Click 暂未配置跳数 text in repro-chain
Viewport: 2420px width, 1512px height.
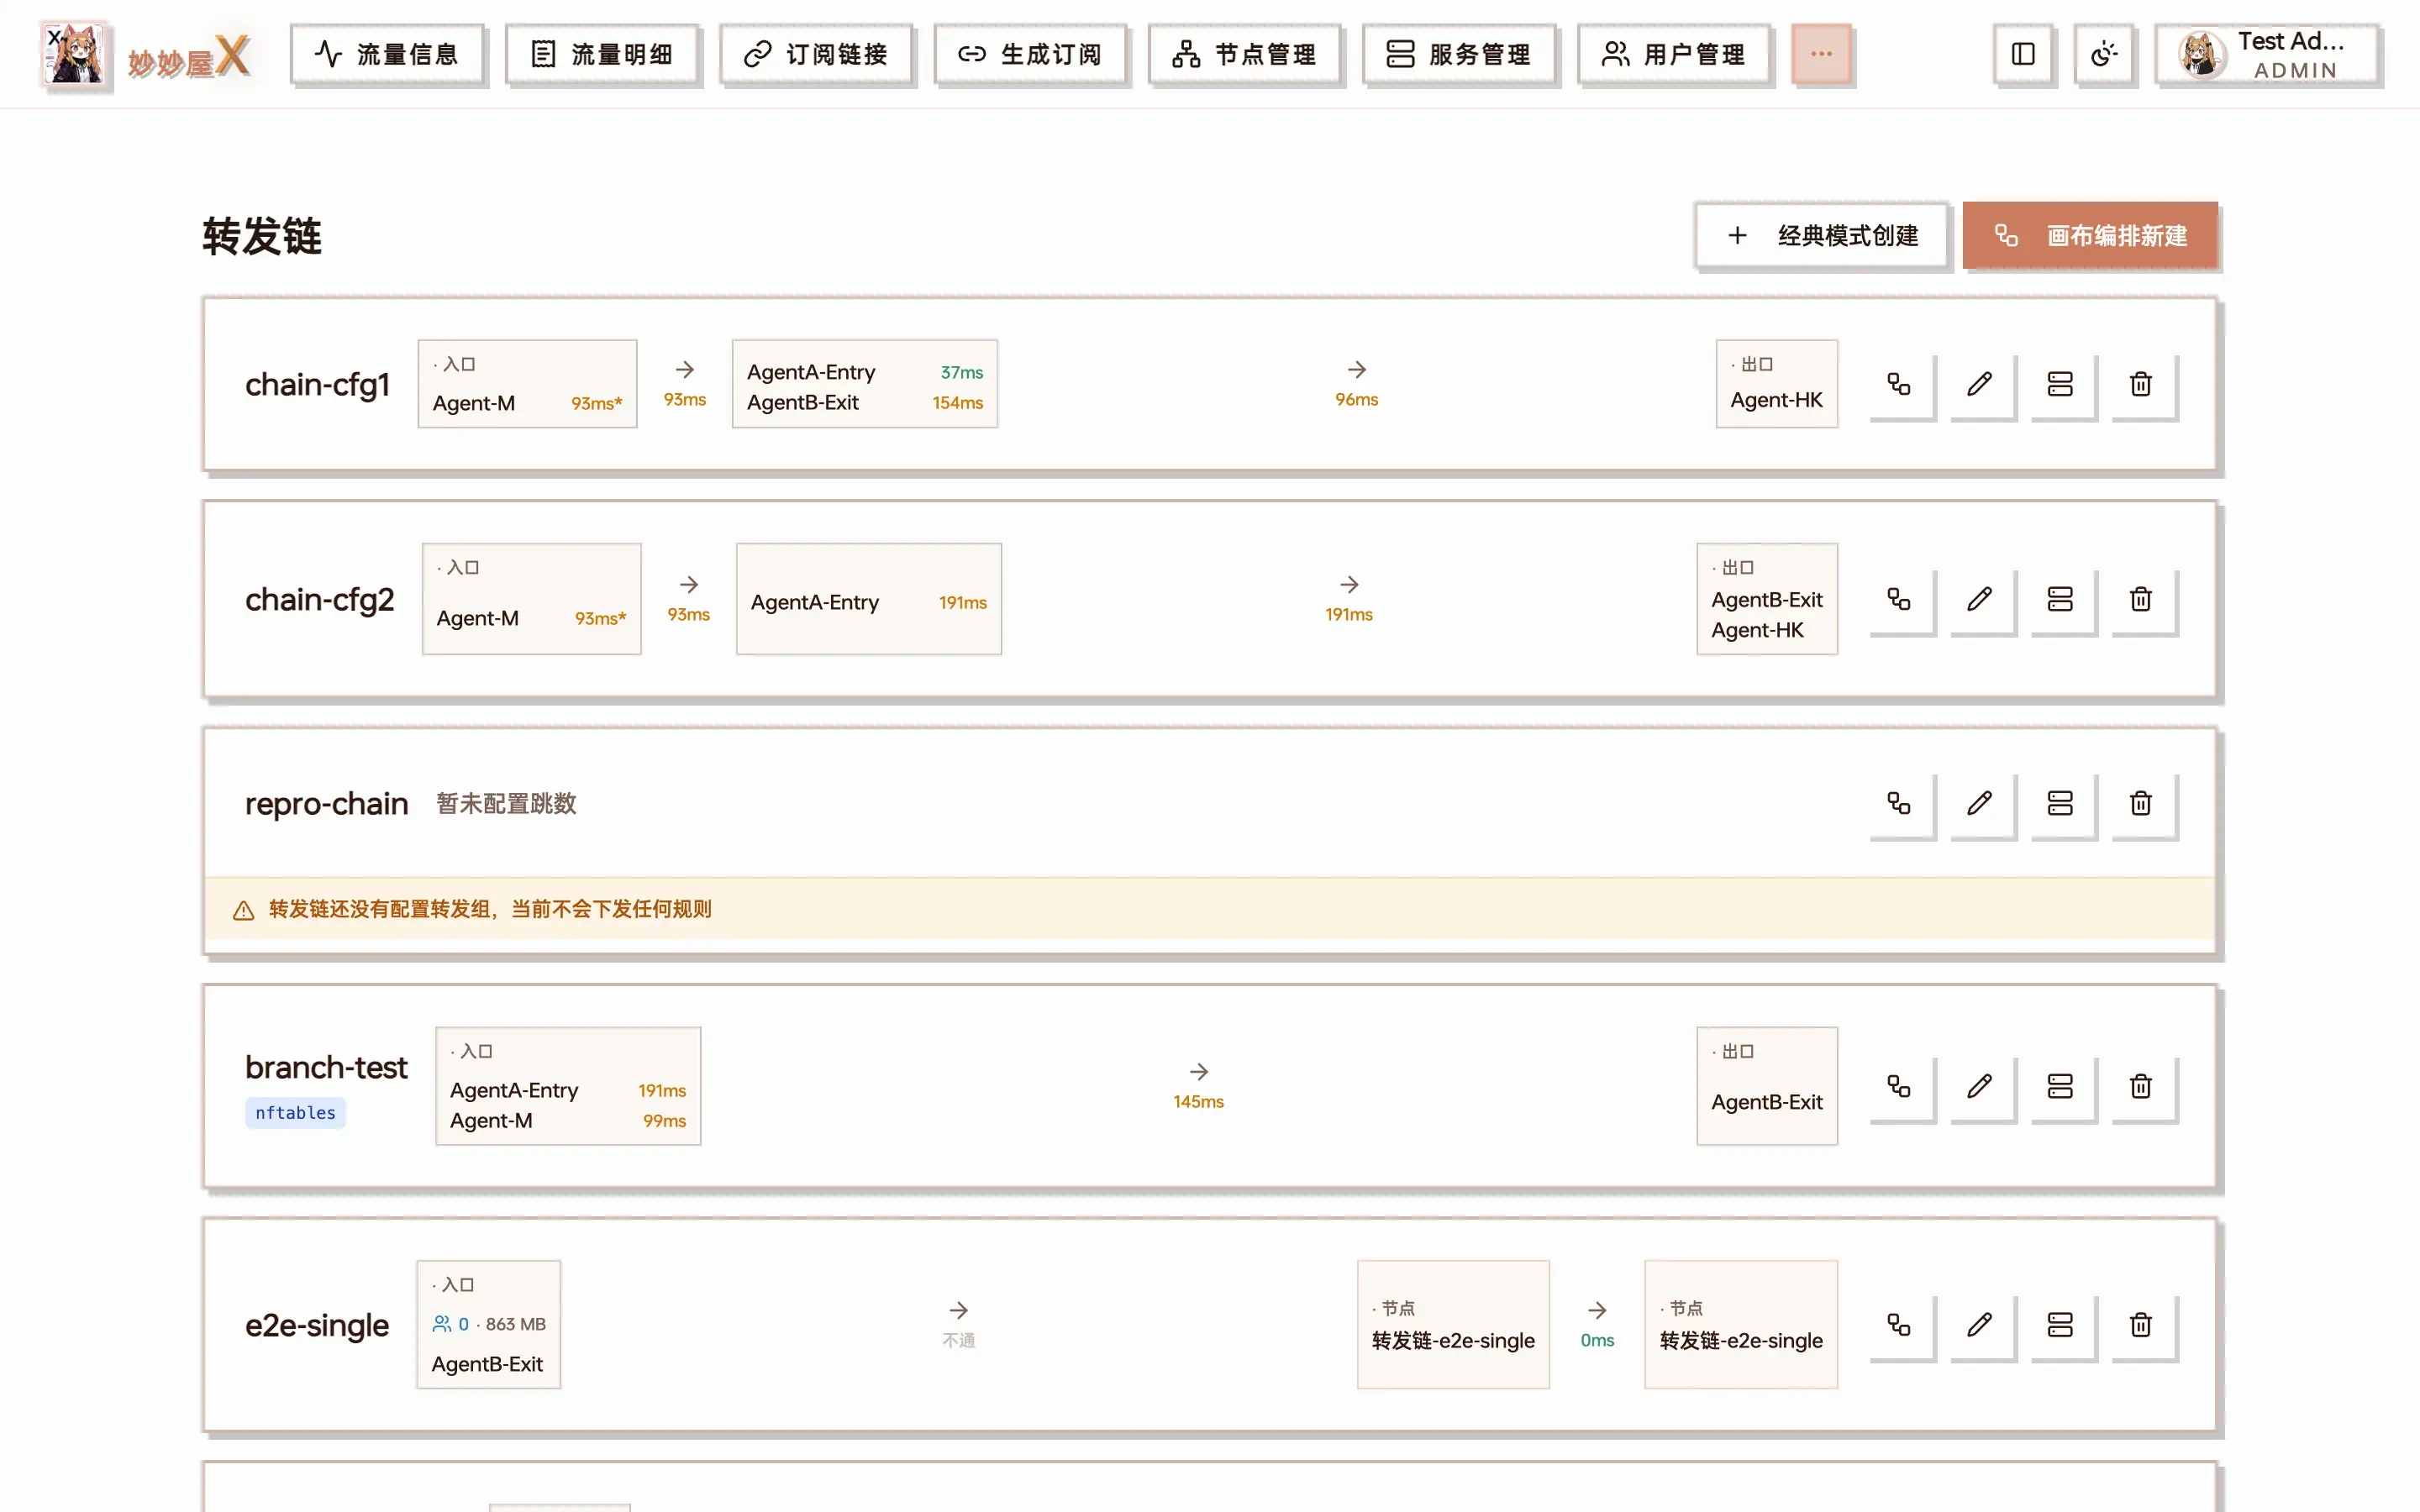click(506, 804)
